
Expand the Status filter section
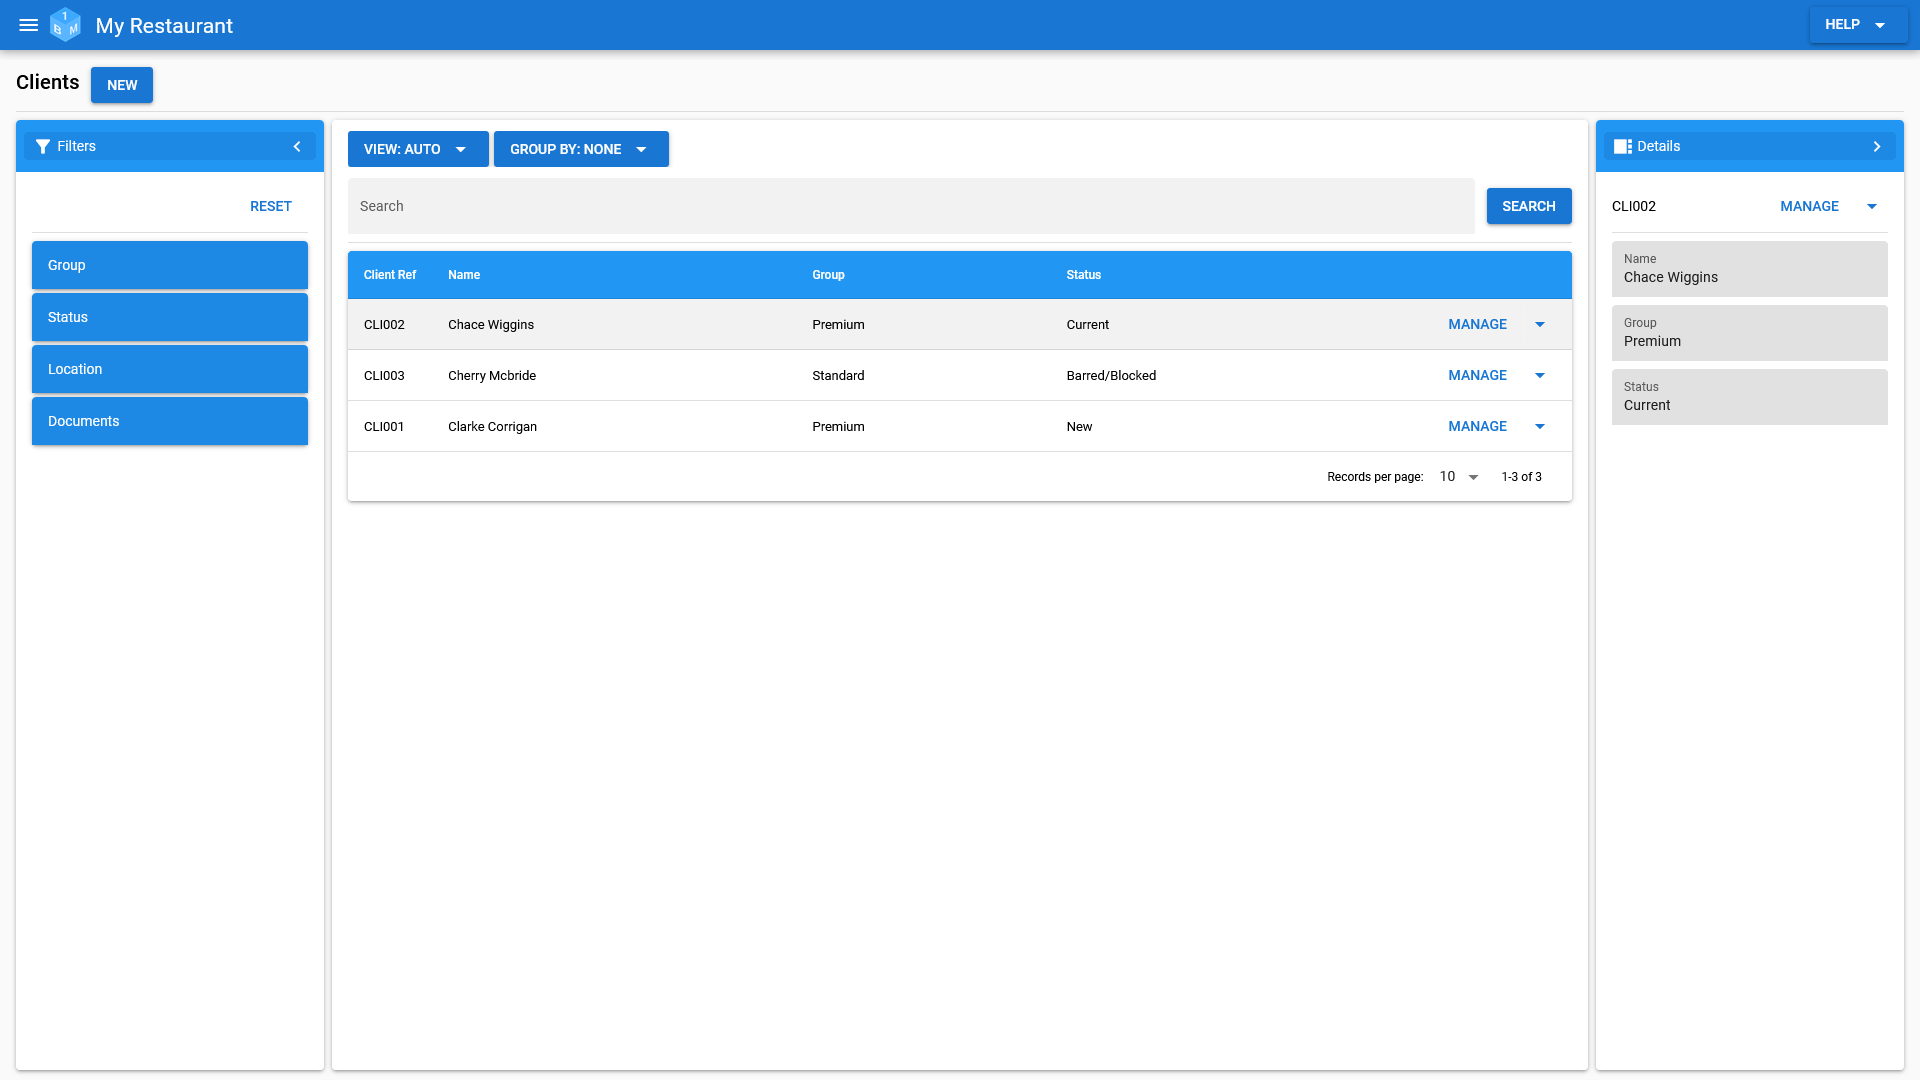pos(169,316)
